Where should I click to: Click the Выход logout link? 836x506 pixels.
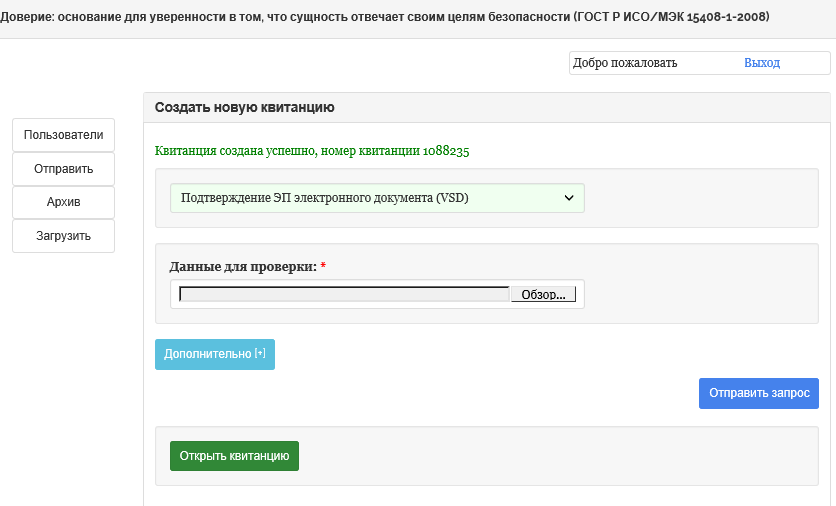[762, 63]
